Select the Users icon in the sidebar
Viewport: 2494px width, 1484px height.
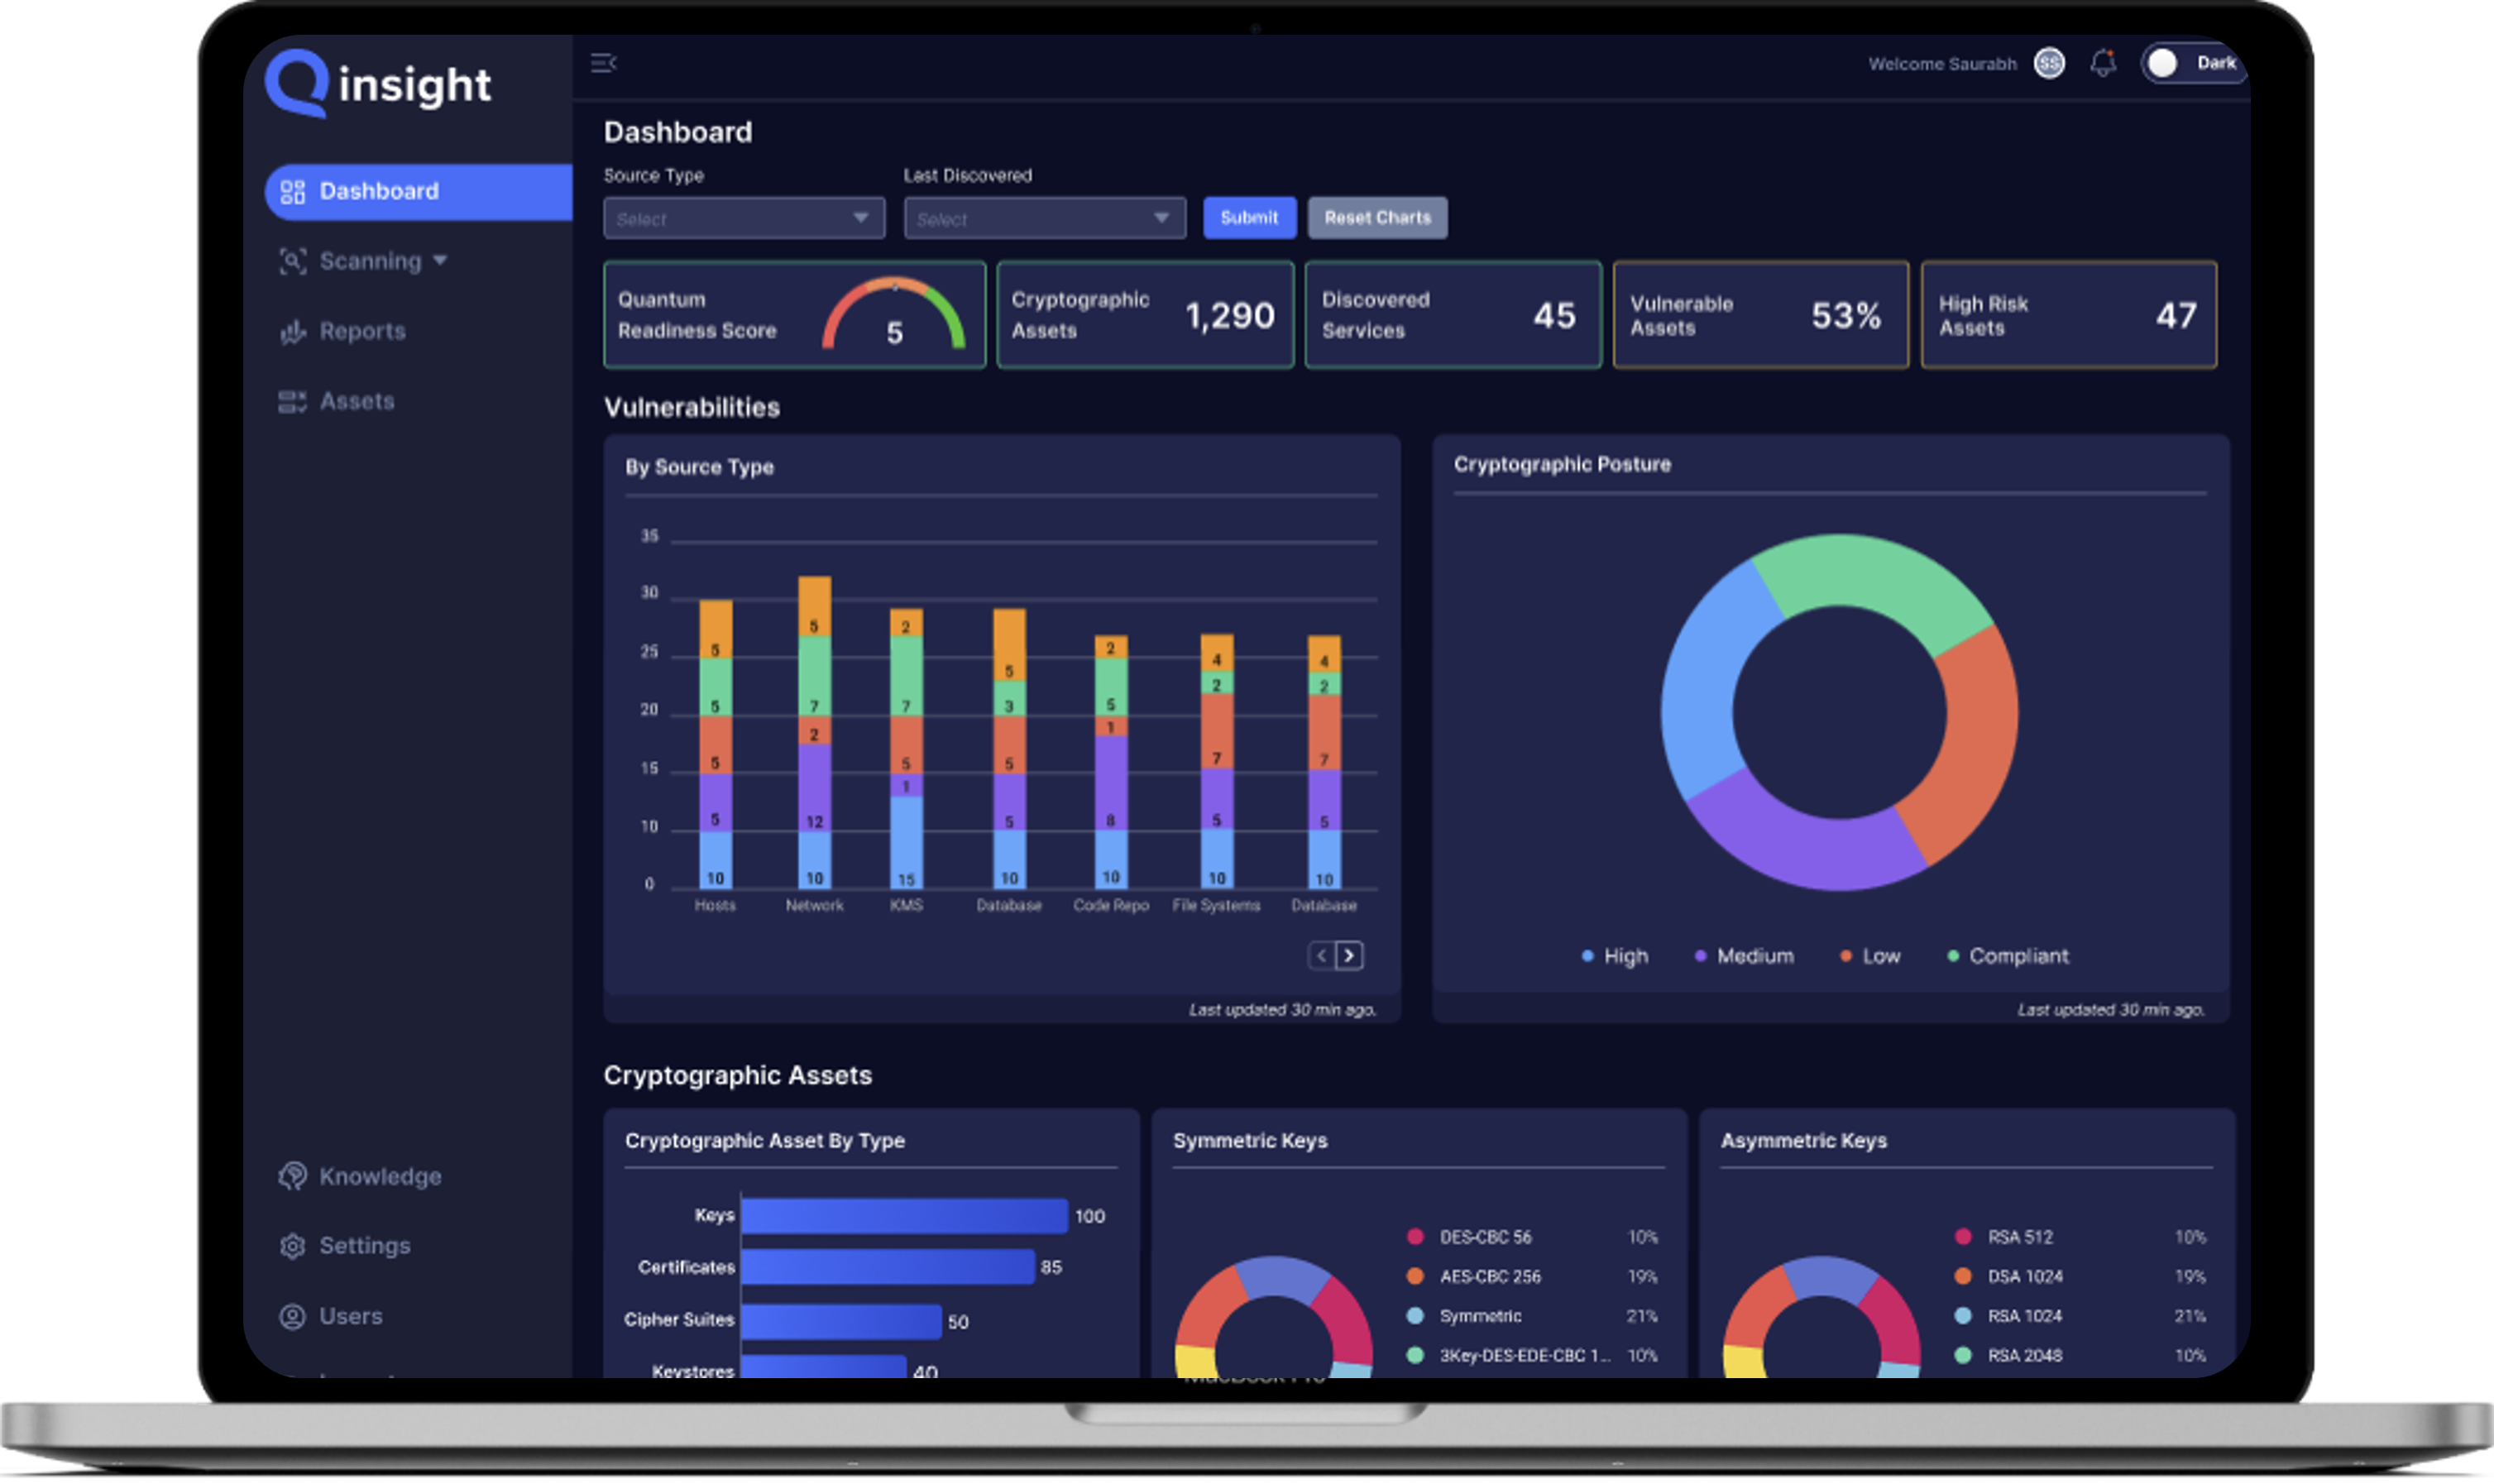pos(292,1316)
